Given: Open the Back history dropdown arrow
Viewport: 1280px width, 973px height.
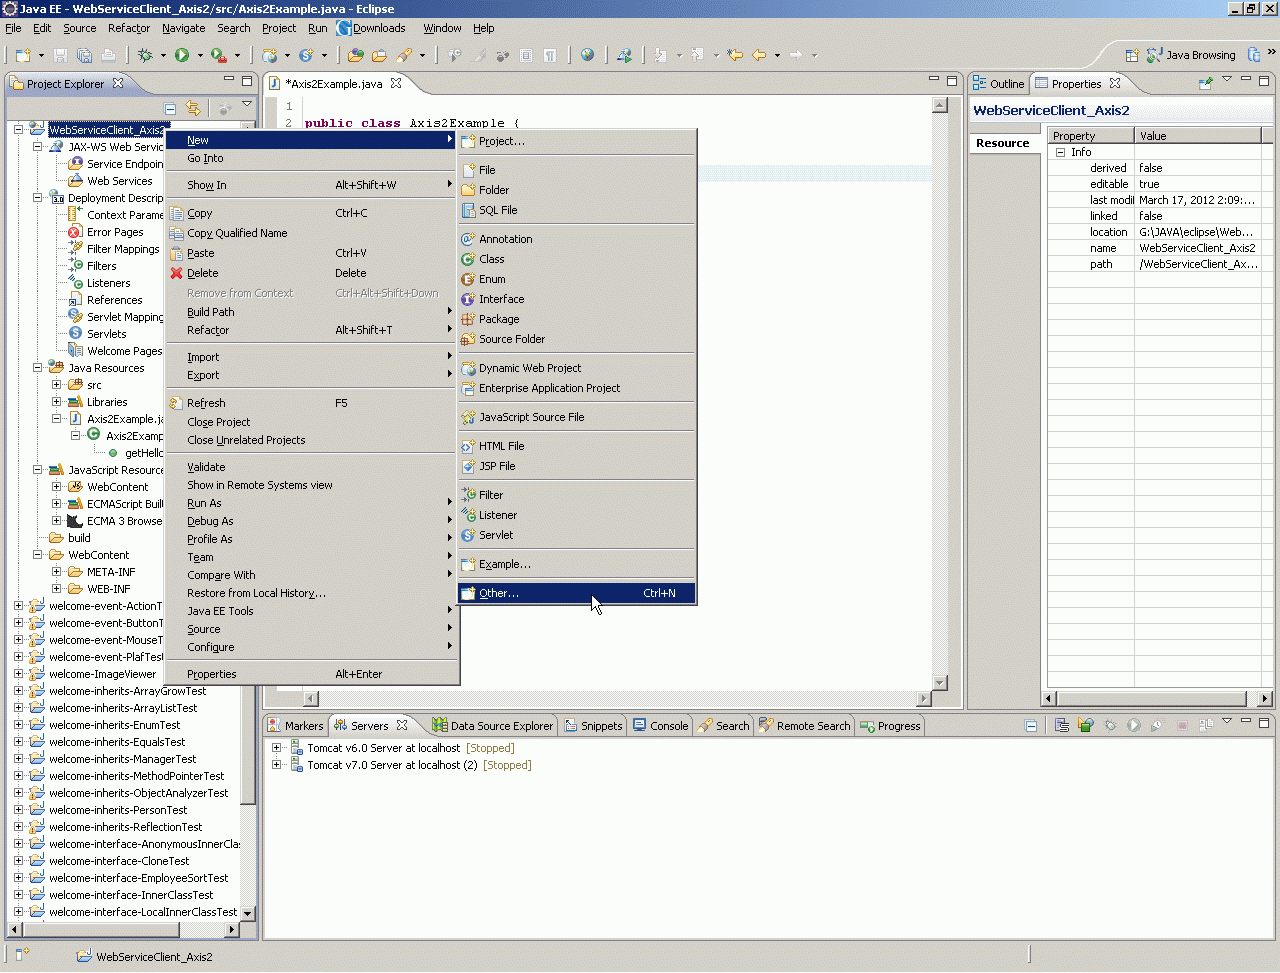Looking at the screenshot, I should pyautogui.click(x=778, y=55).
